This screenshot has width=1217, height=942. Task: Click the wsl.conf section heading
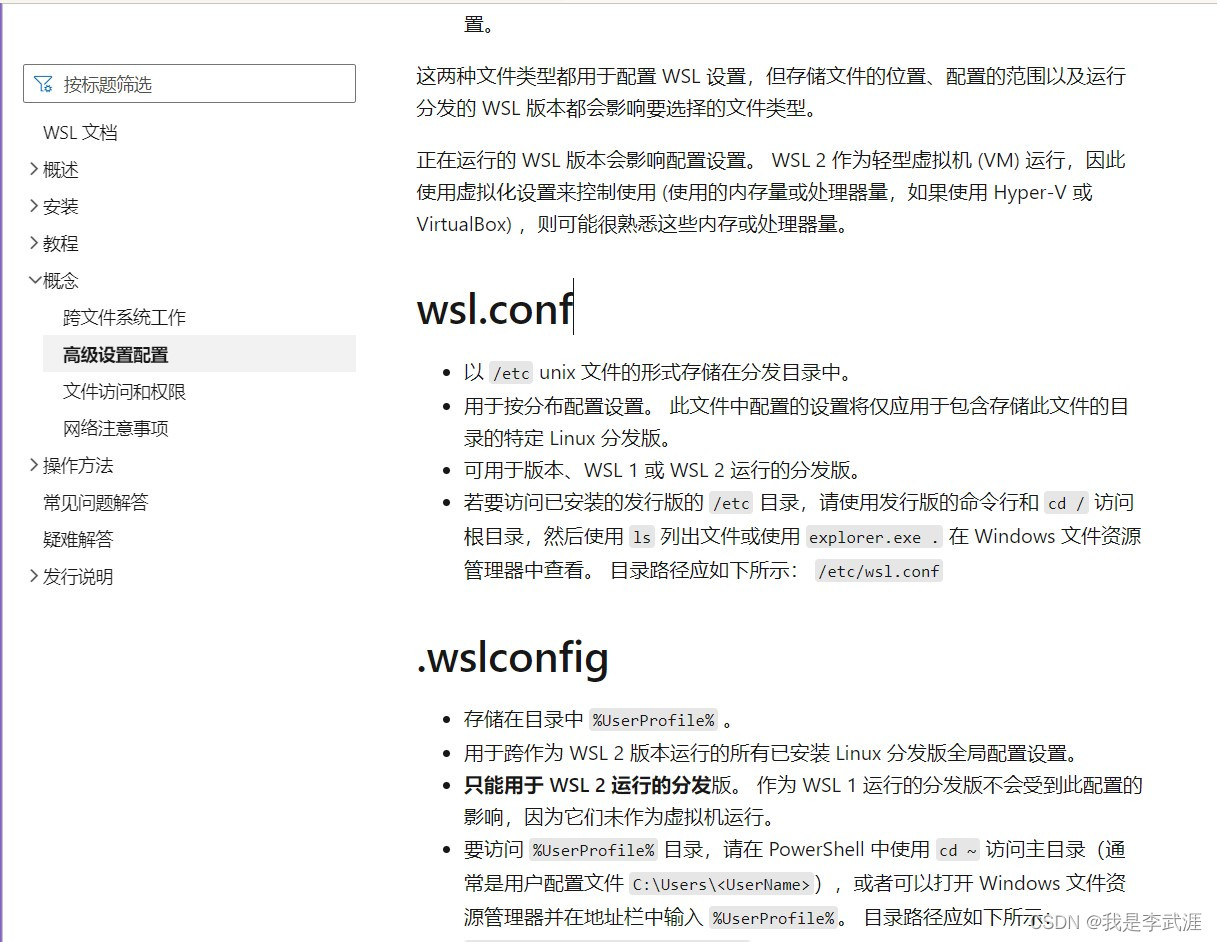pos(494,310)
